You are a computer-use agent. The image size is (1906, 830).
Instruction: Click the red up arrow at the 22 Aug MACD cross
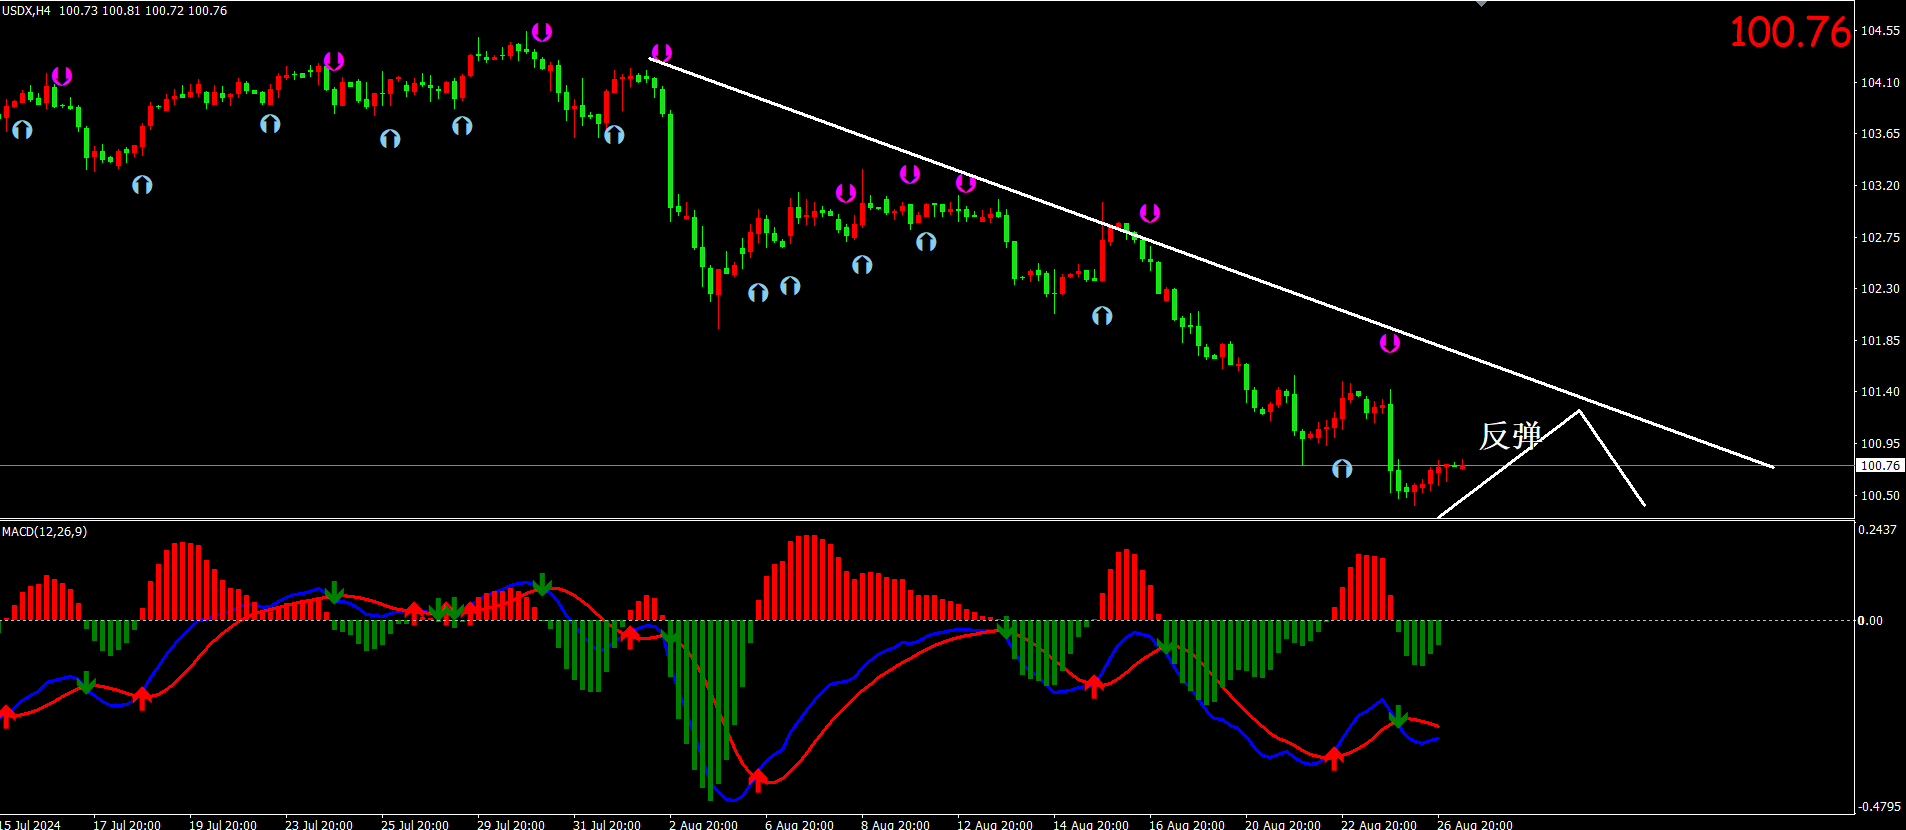(x=1334, y=758)
